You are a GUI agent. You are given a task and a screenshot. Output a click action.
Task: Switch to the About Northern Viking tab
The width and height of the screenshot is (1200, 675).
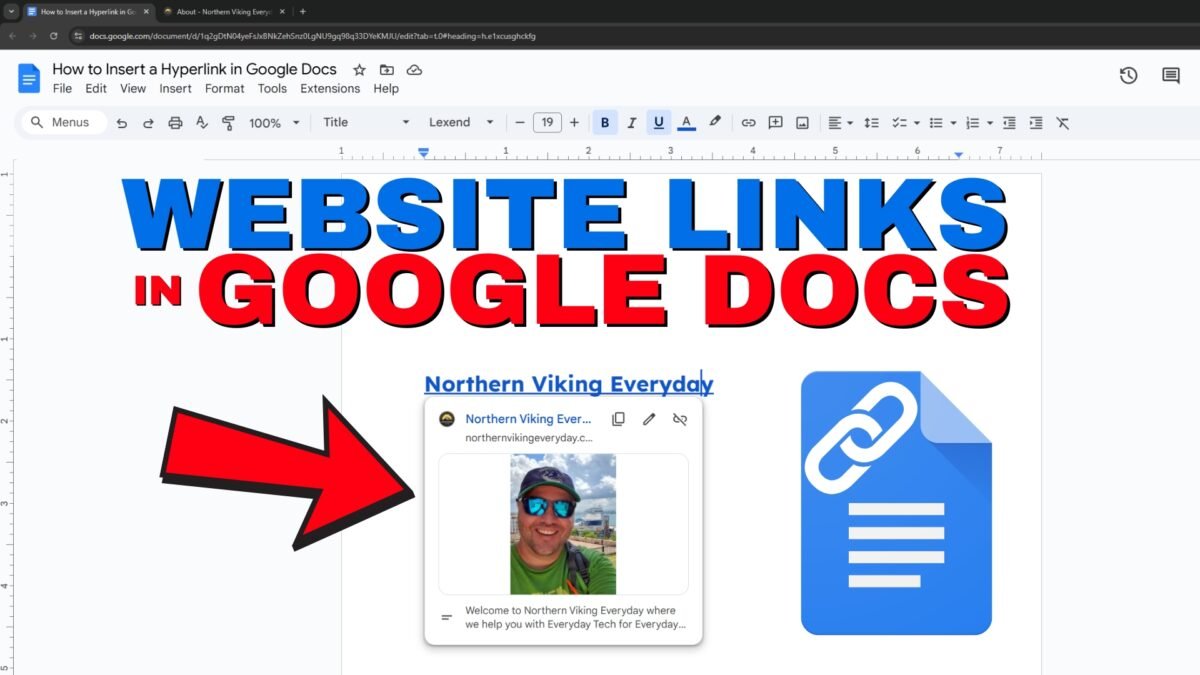tap(223, 12)
